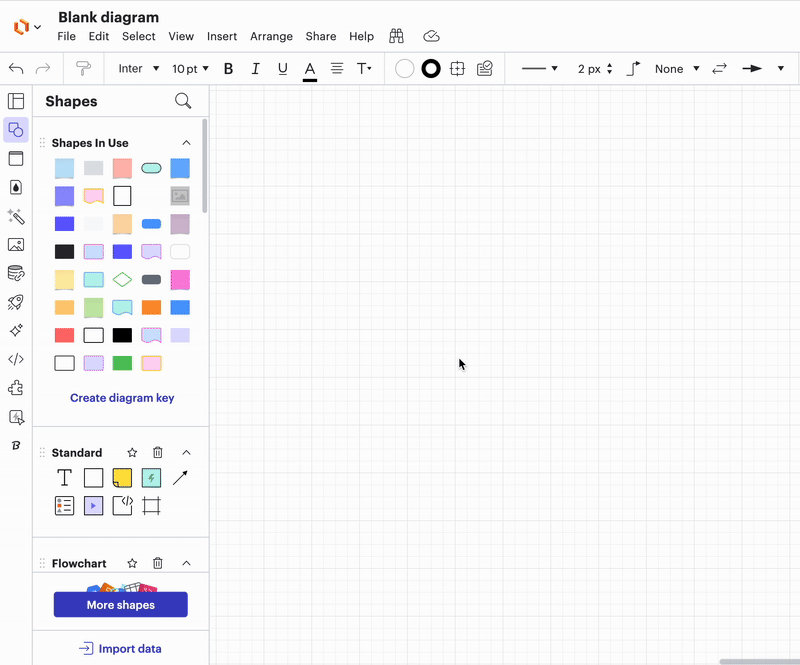This screenshot has height=665, width=800.
Task: Open the 10 pt font size dropdown
Action: [x=190, y=68]
